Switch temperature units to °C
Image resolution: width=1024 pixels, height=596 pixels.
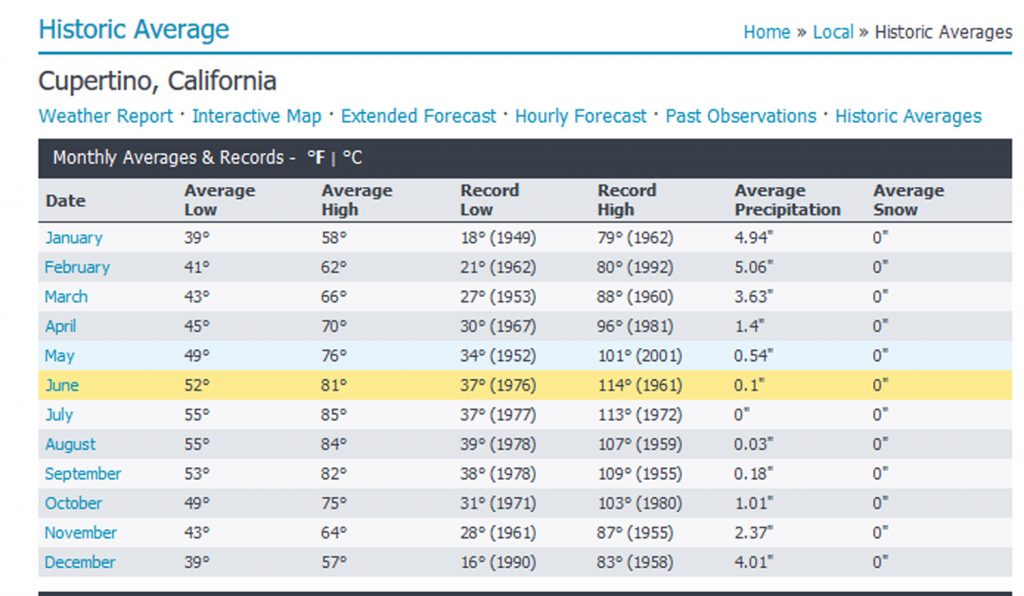(352, 158)
